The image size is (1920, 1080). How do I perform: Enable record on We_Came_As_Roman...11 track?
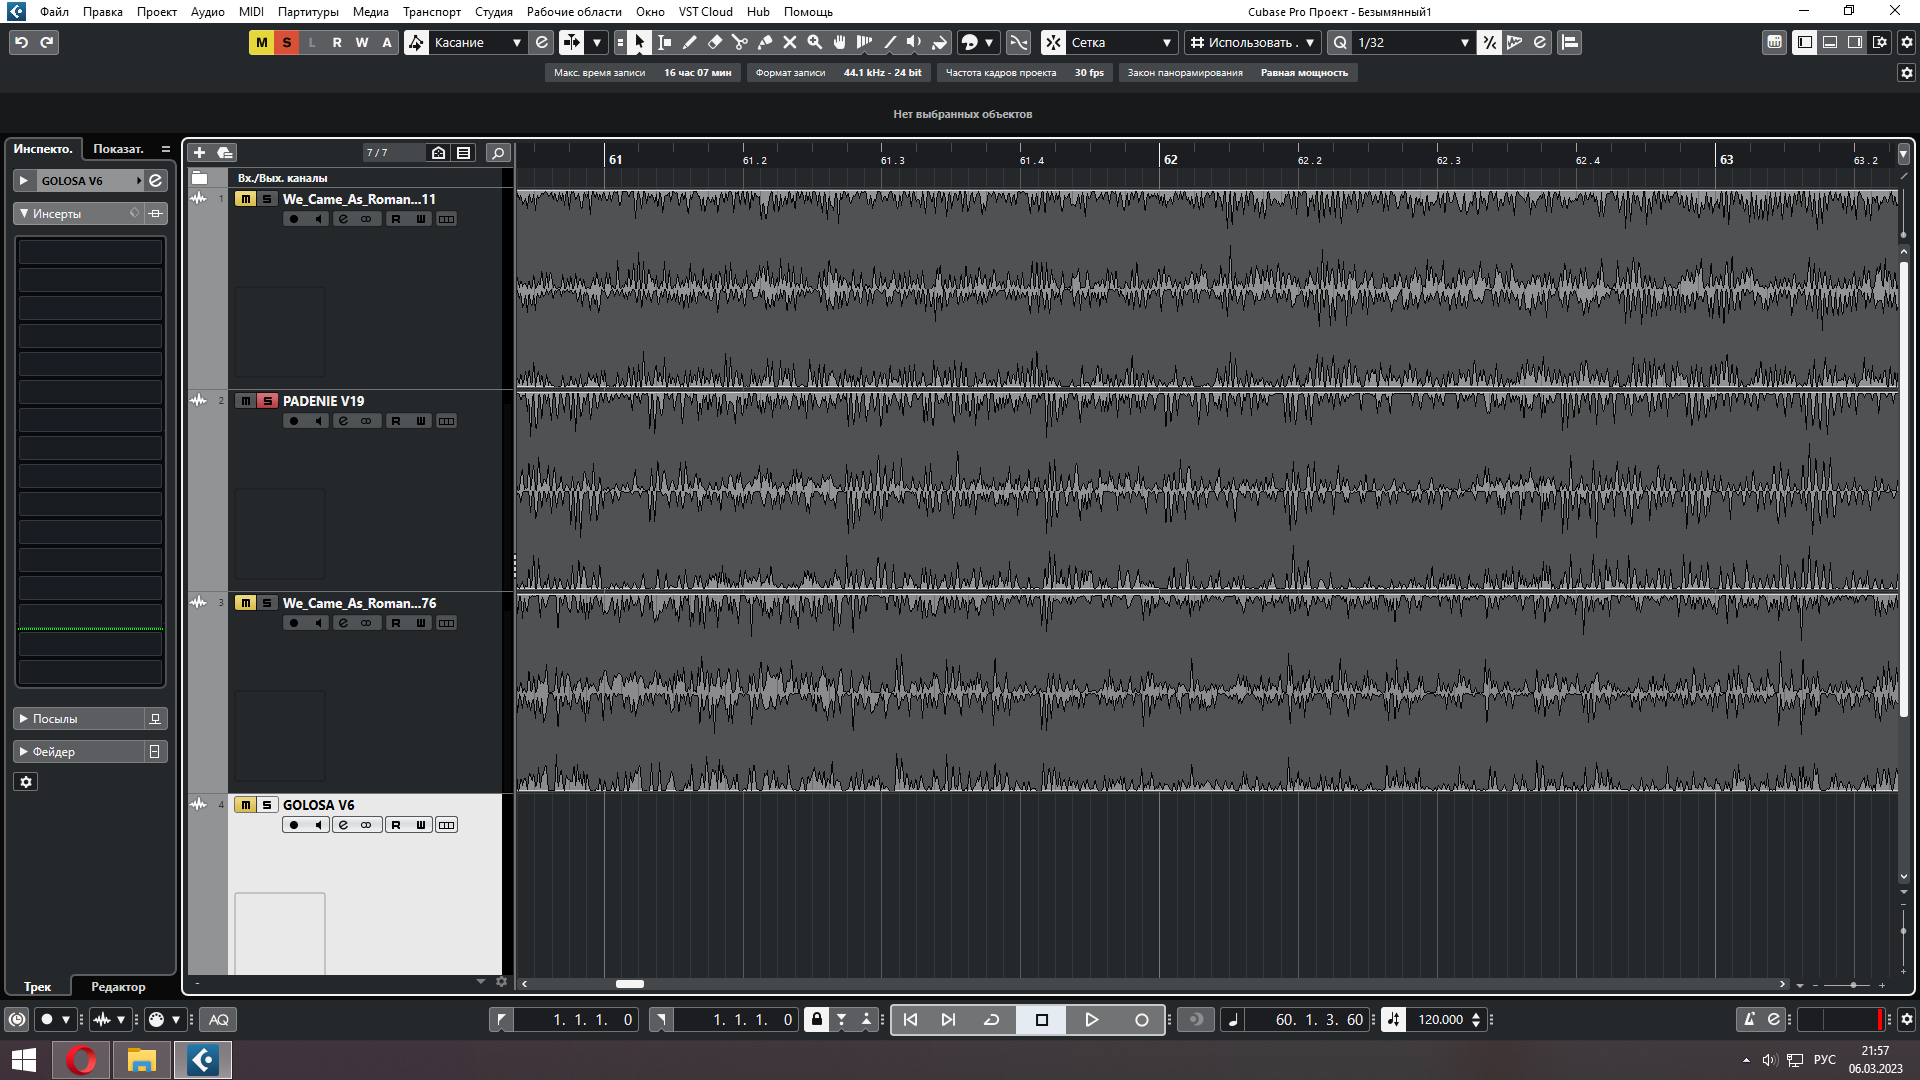(294, 219)
